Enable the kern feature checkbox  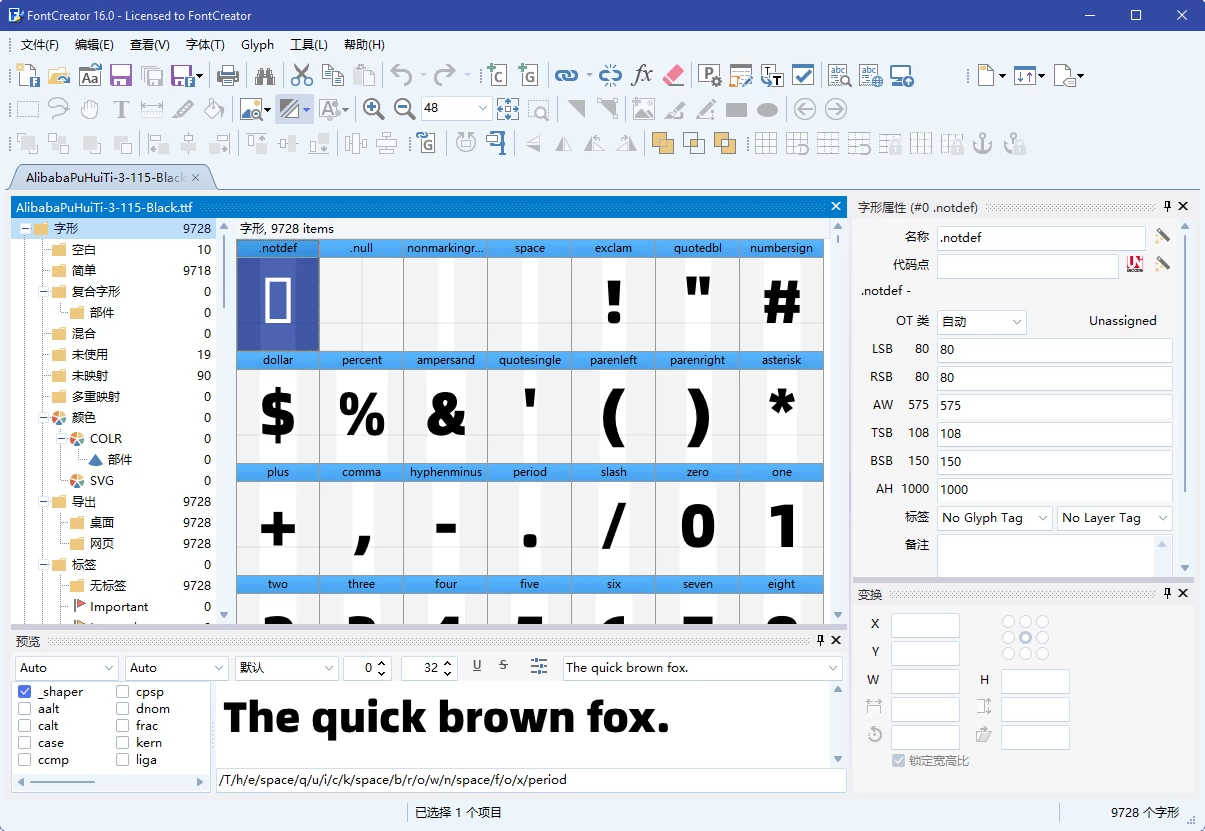click(x=123, y=743)
